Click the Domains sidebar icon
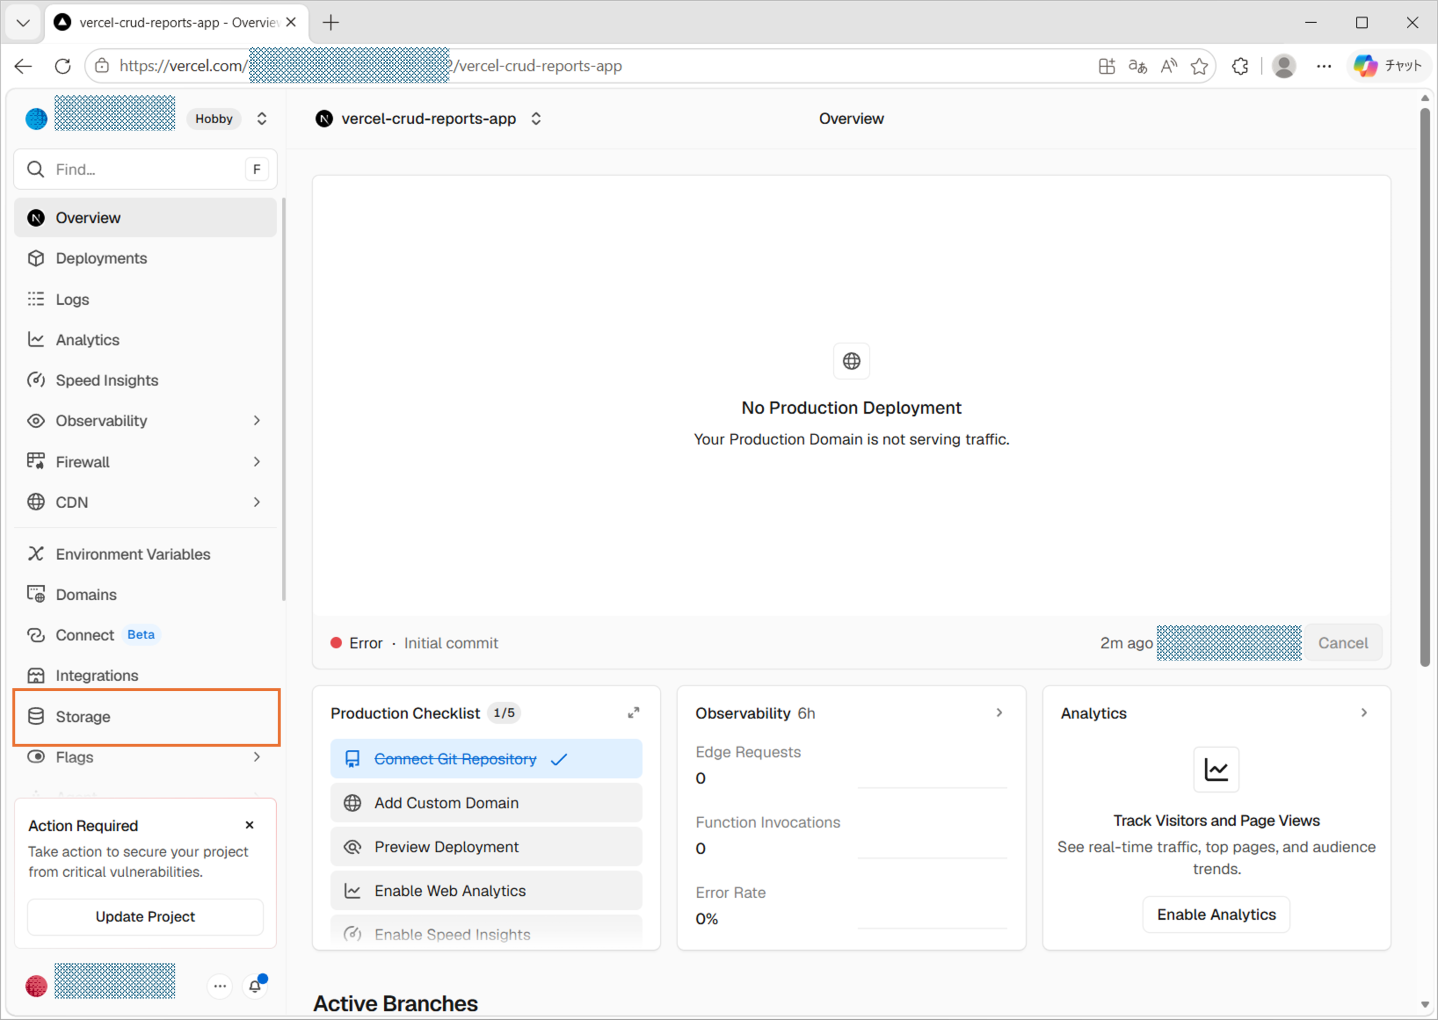Screen dimensions: 1438x1020 point(36,595)
